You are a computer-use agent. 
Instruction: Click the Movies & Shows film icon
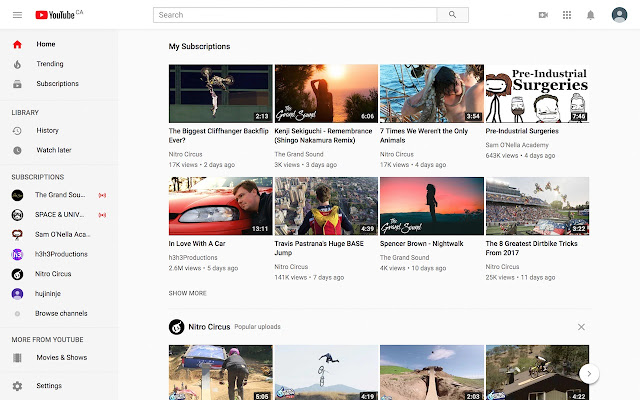[17, 358]
